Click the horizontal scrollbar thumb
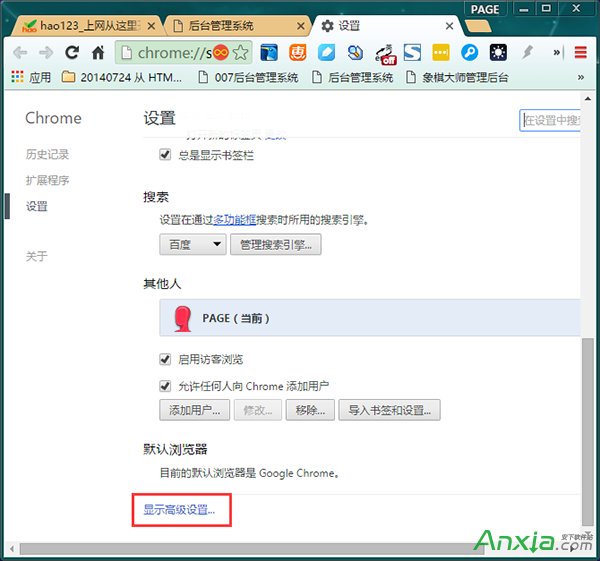This screenshot has height=561, width=600. coord(252,549)
